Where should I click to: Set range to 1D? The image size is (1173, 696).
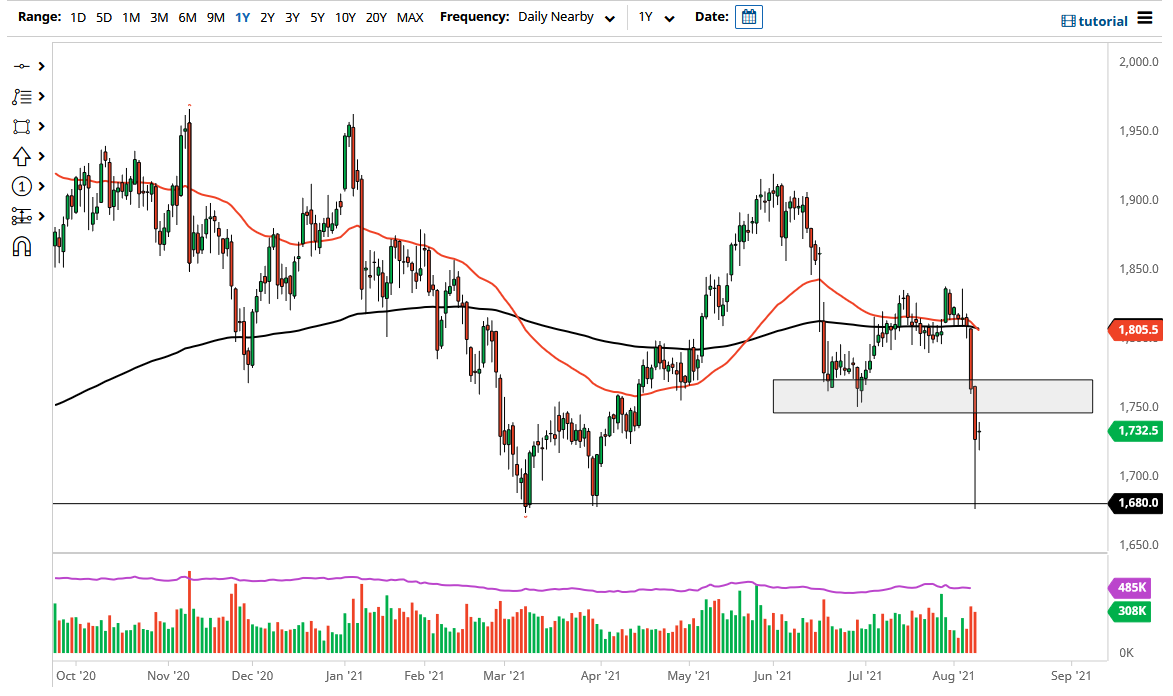click(78, 17)
